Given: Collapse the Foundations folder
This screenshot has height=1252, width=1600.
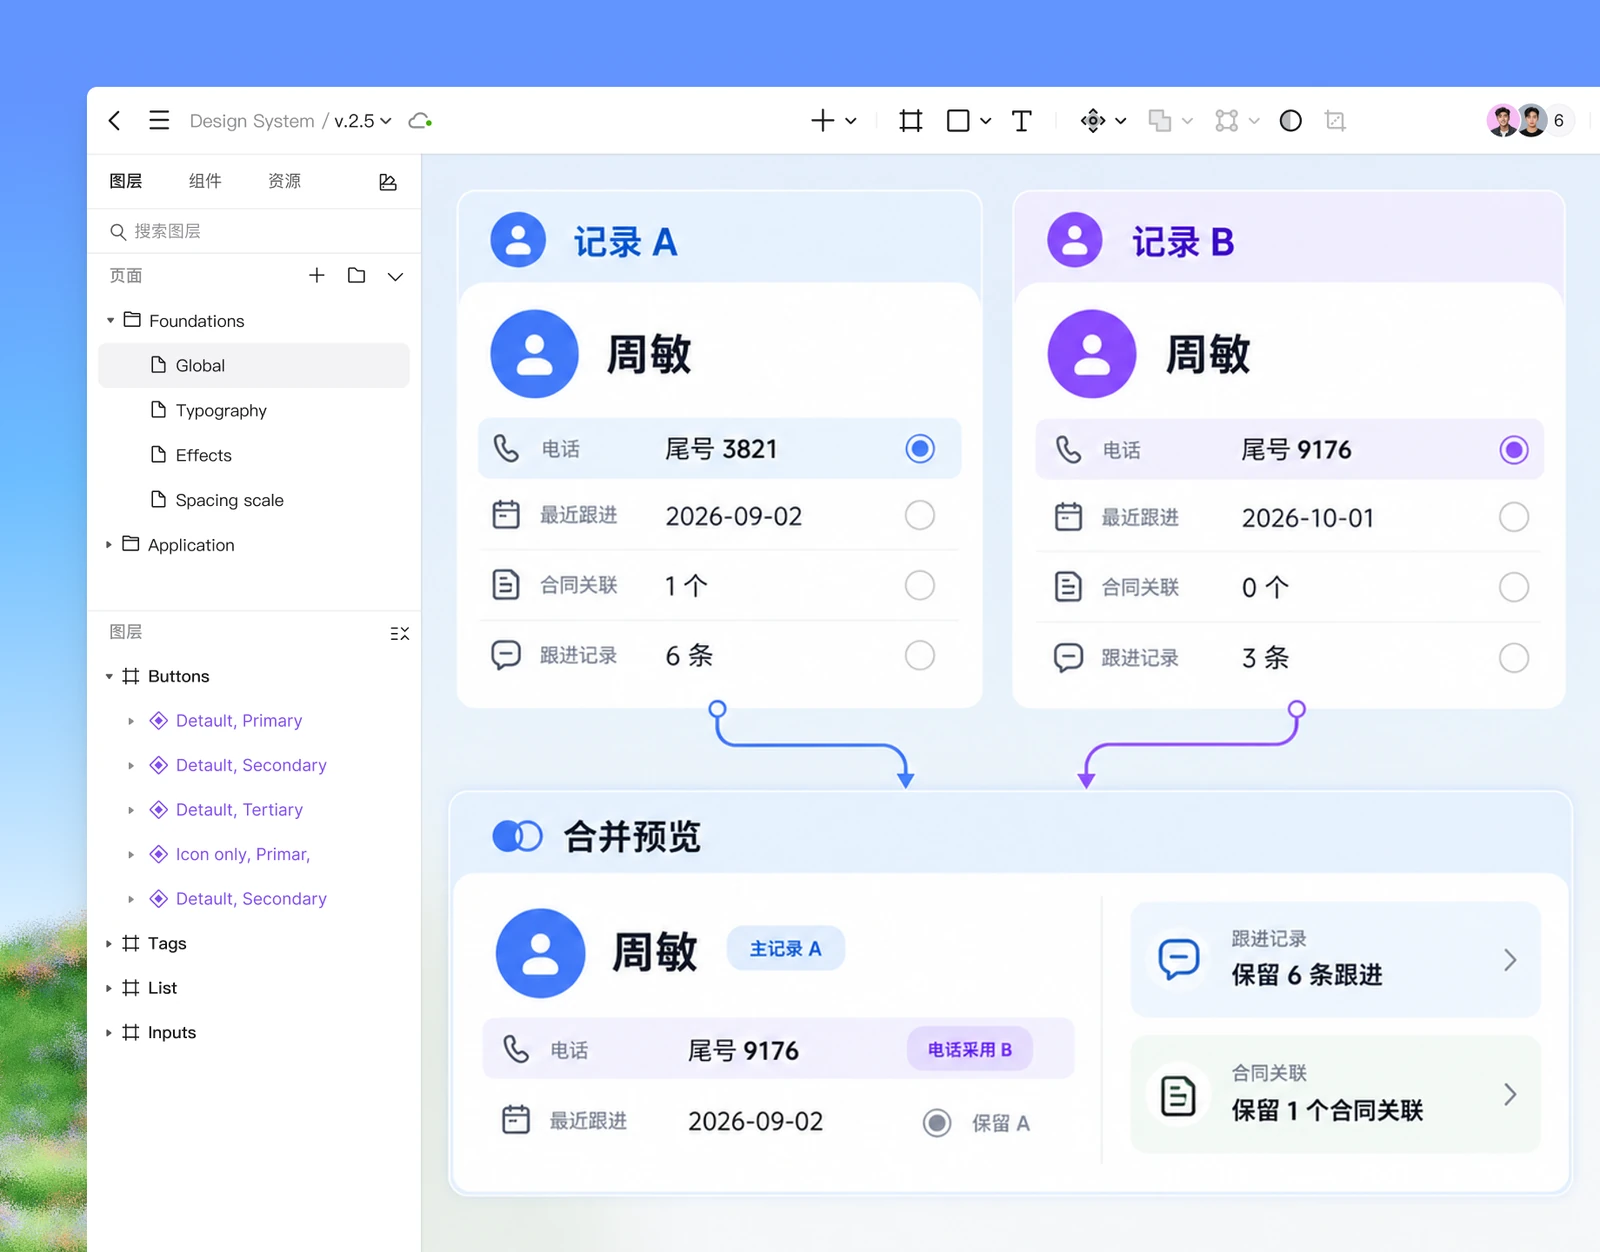Looking at the screenshot, I should (110, 321).
